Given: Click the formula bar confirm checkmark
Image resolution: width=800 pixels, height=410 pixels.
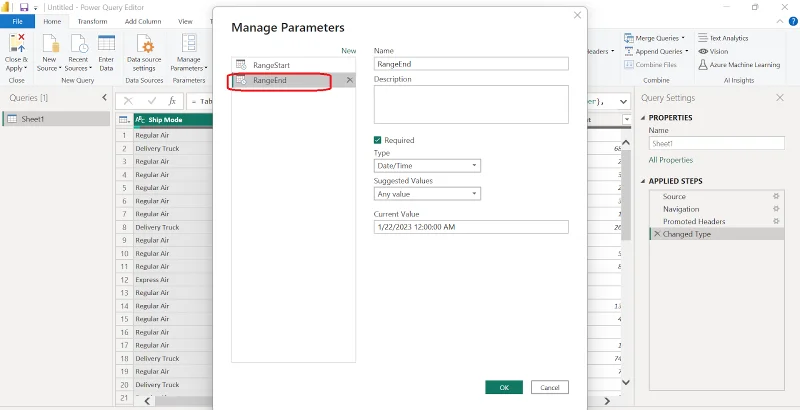Looking at the screenshot, I should tap(152, 101).
